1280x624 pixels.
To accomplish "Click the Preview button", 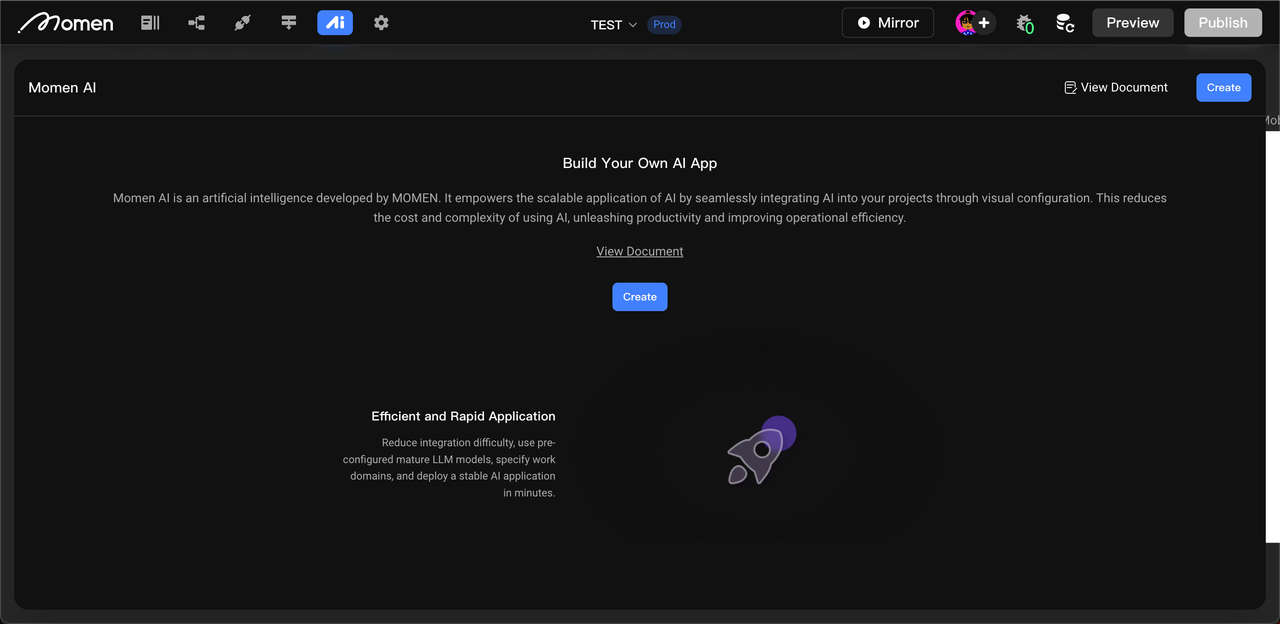I will [x=1133, y=23].
